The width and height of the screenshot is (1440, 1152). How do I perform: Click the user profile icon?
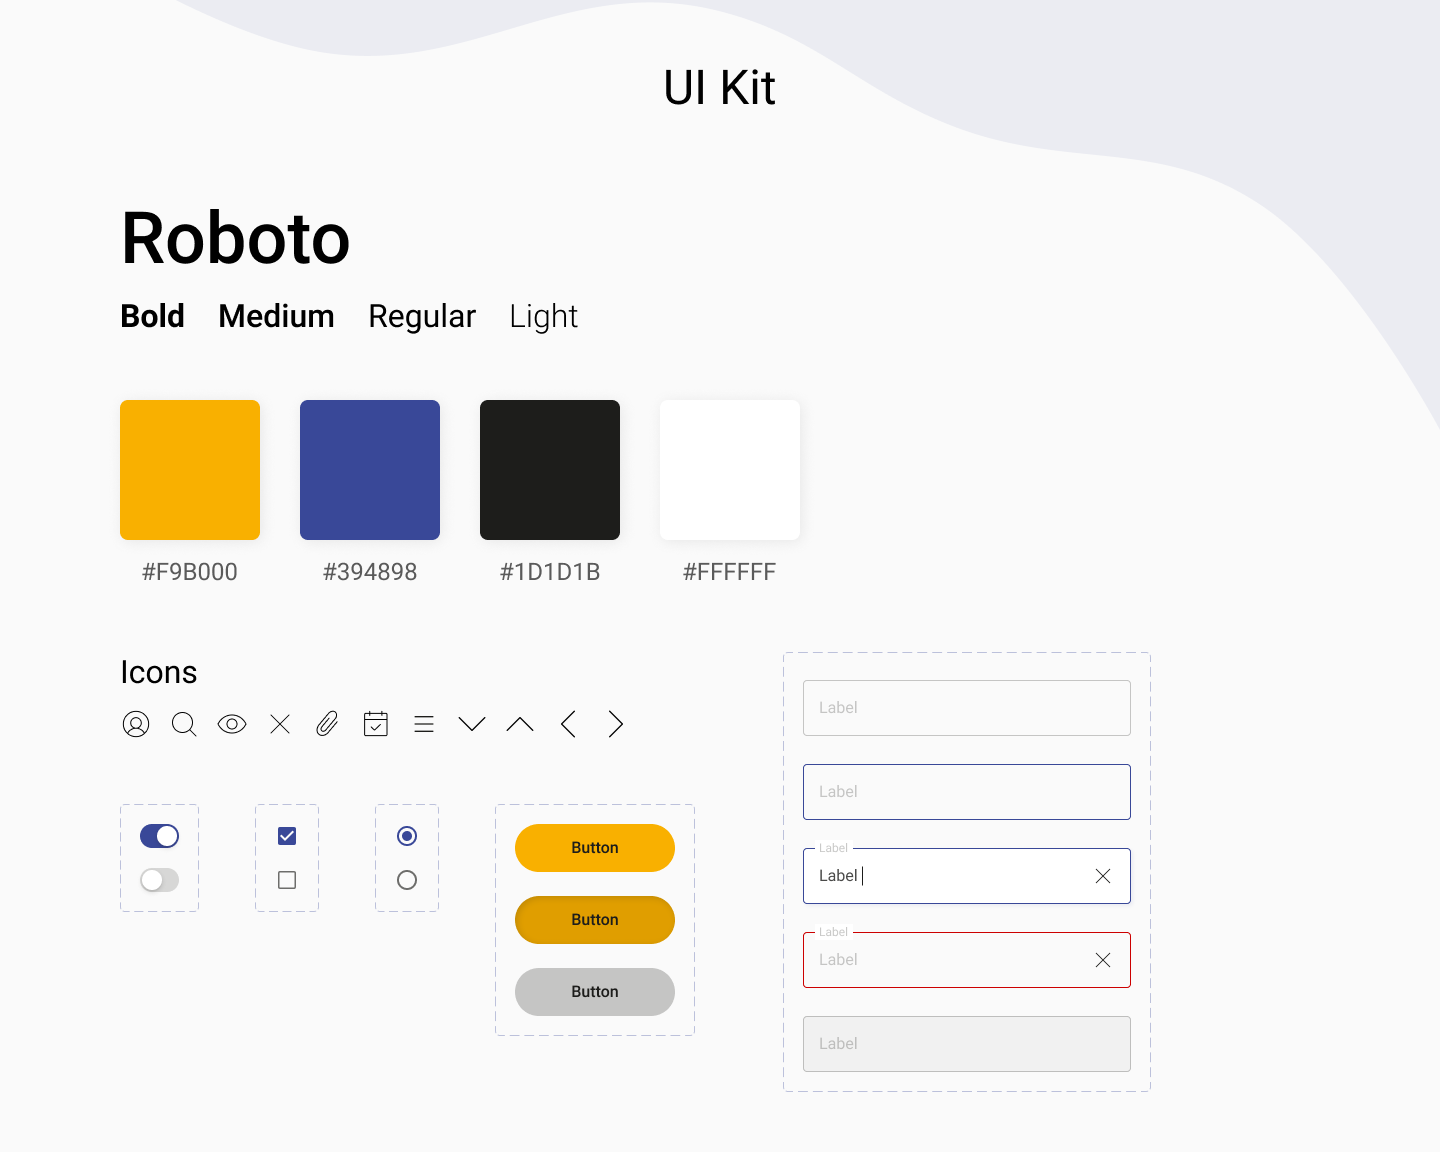click(136, 724)
